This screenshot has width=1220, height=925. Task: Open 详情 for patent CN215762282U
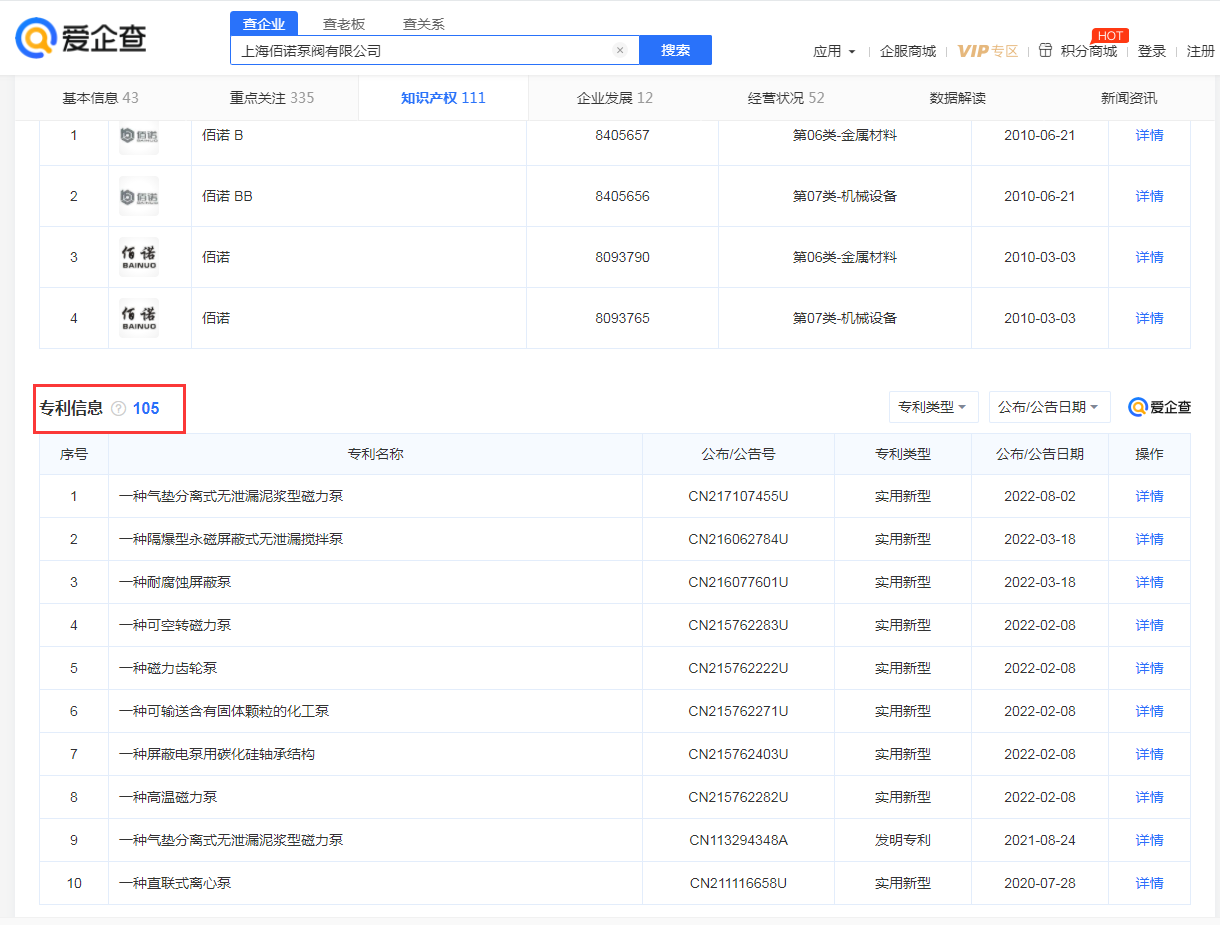coord(1150,797)
